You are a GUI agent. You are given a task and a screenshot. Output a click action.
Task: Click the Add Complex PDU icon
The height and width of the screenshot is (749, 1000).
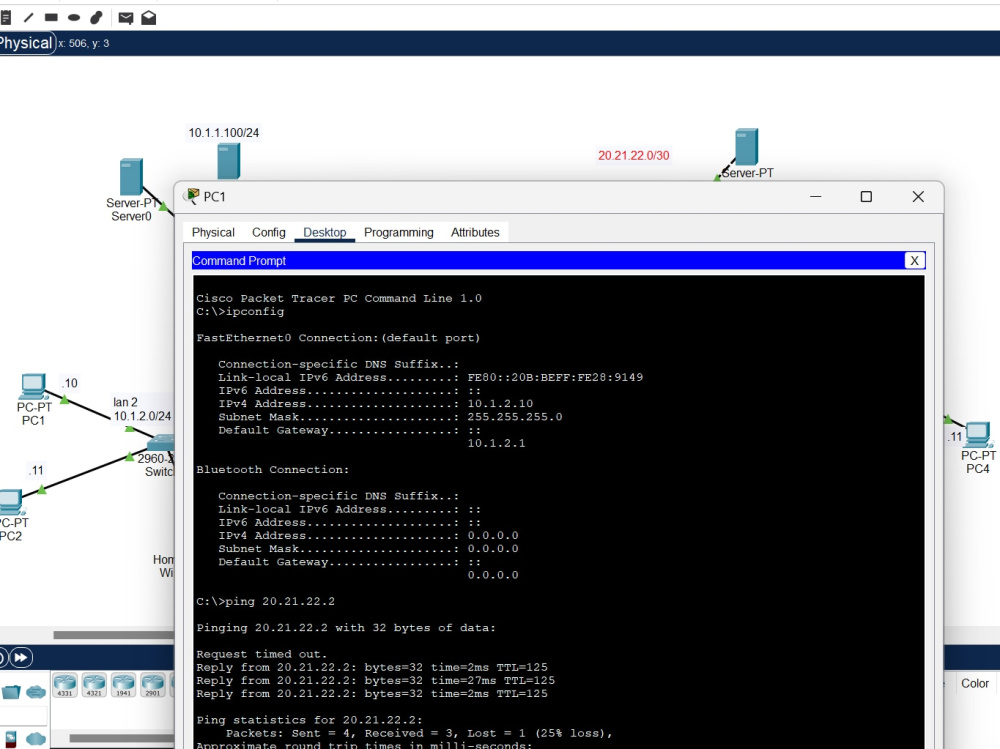point(148,17)
